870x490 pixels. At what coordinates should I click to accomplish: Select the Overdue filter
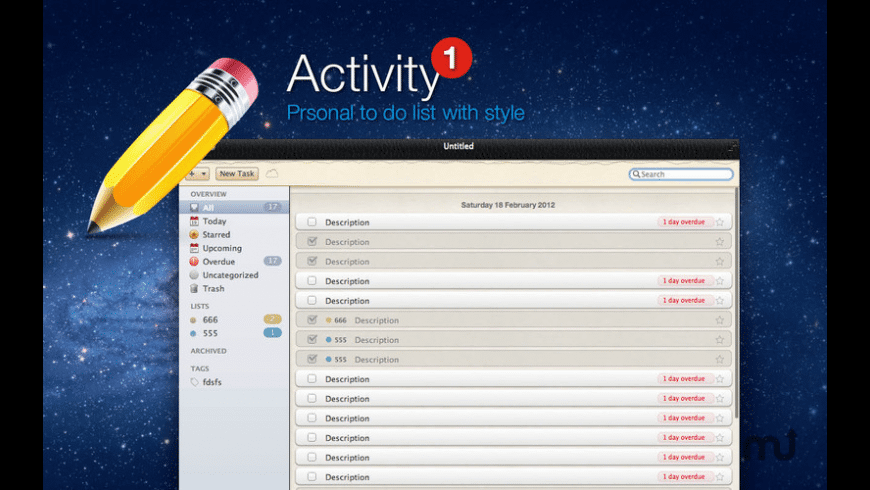234,261
